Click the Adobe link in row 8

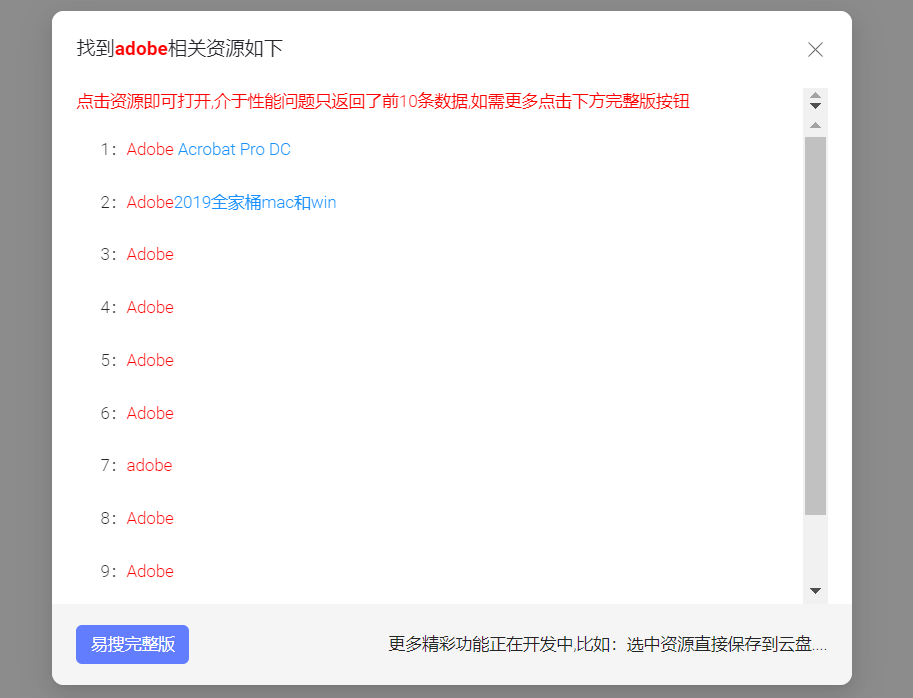(150, 519)
